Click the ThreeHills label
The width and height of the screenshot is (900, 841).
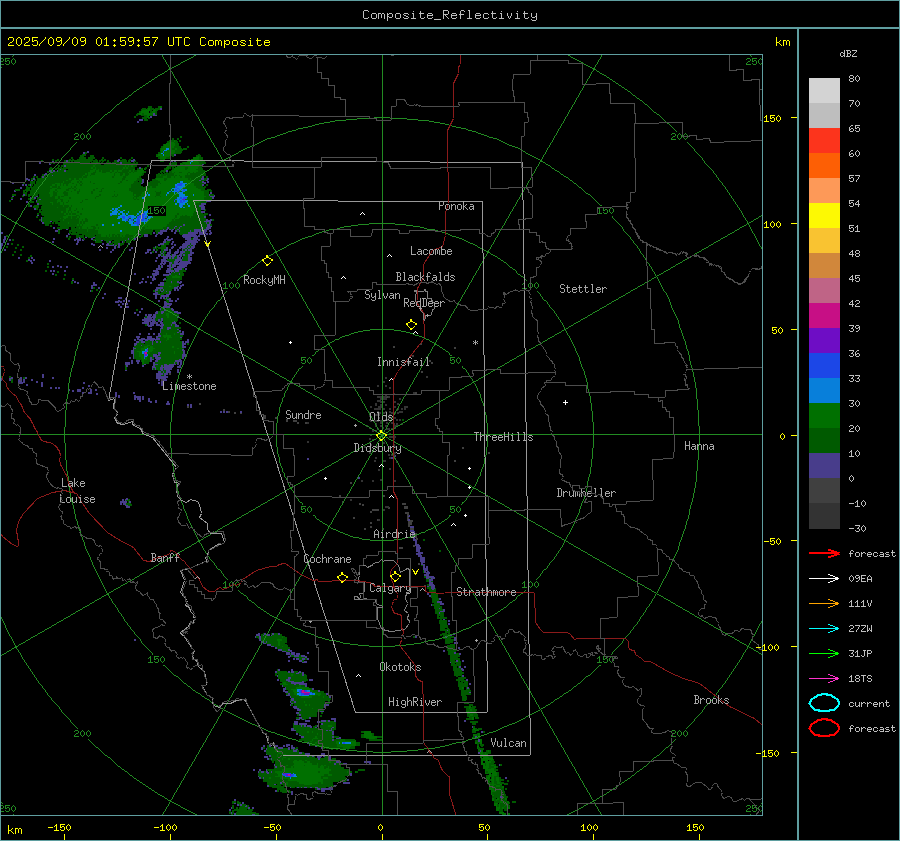point(503,437)
